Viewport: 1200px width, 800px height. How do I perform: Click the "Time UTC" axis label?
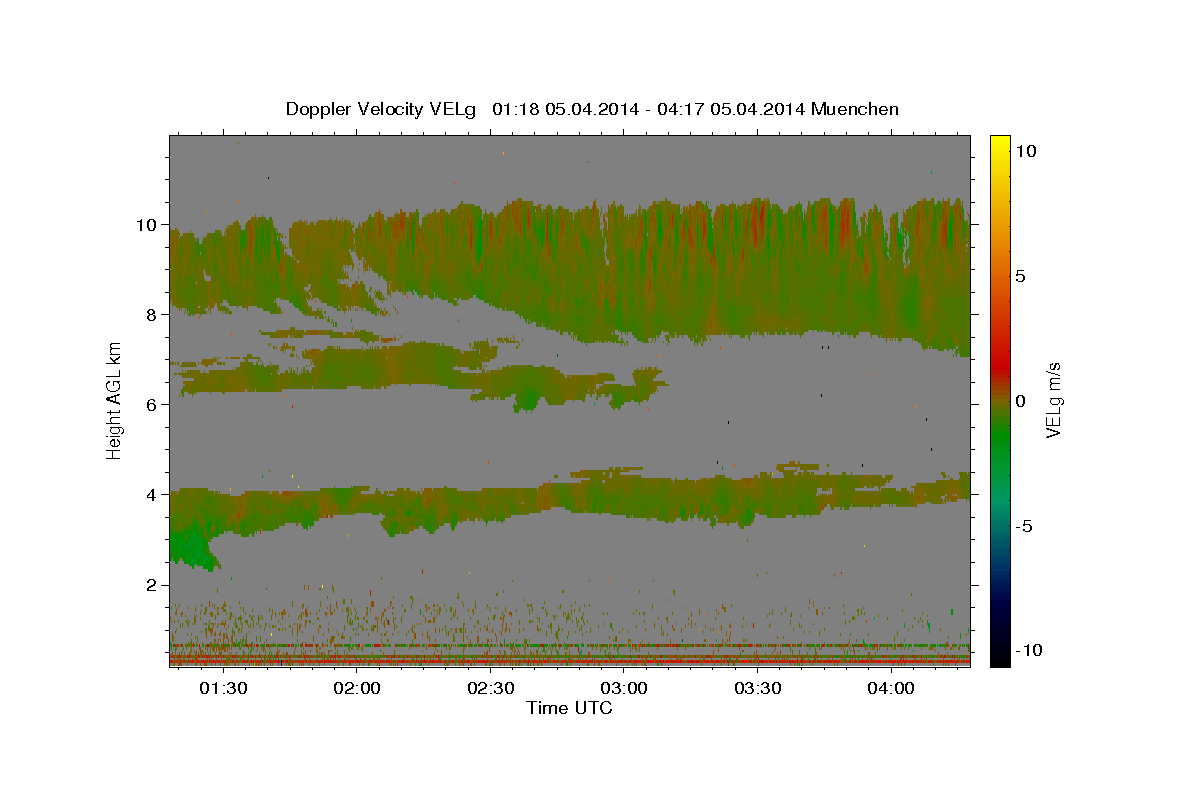pyautogui.click(x=569, y=709)
